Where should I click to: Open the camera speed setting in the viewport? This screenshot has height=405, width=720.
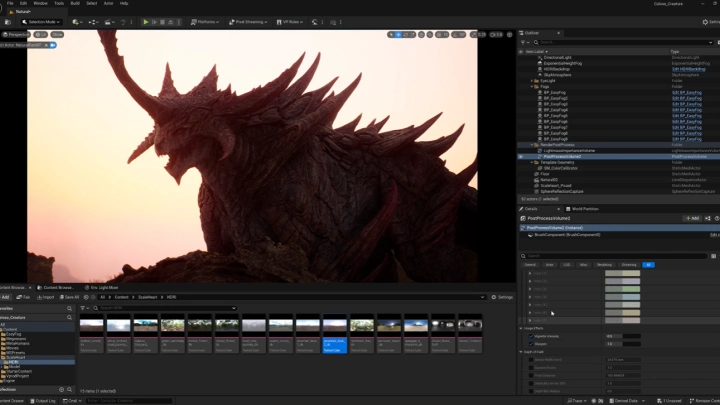496,34
